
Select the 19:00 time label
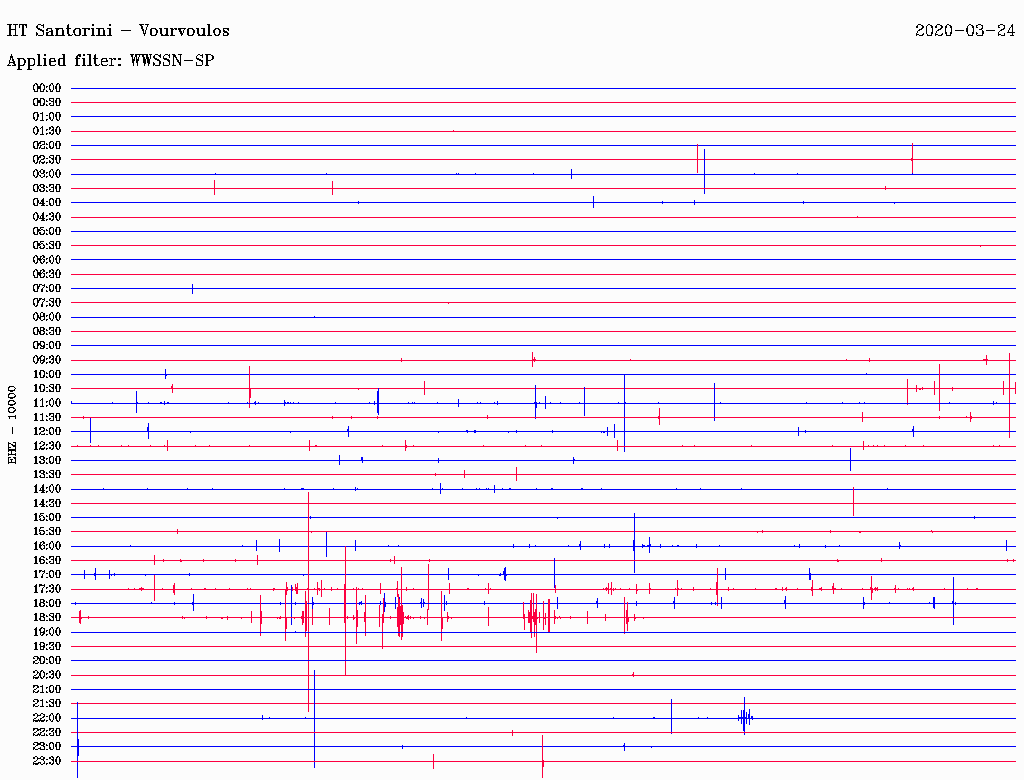pos(47,632)
